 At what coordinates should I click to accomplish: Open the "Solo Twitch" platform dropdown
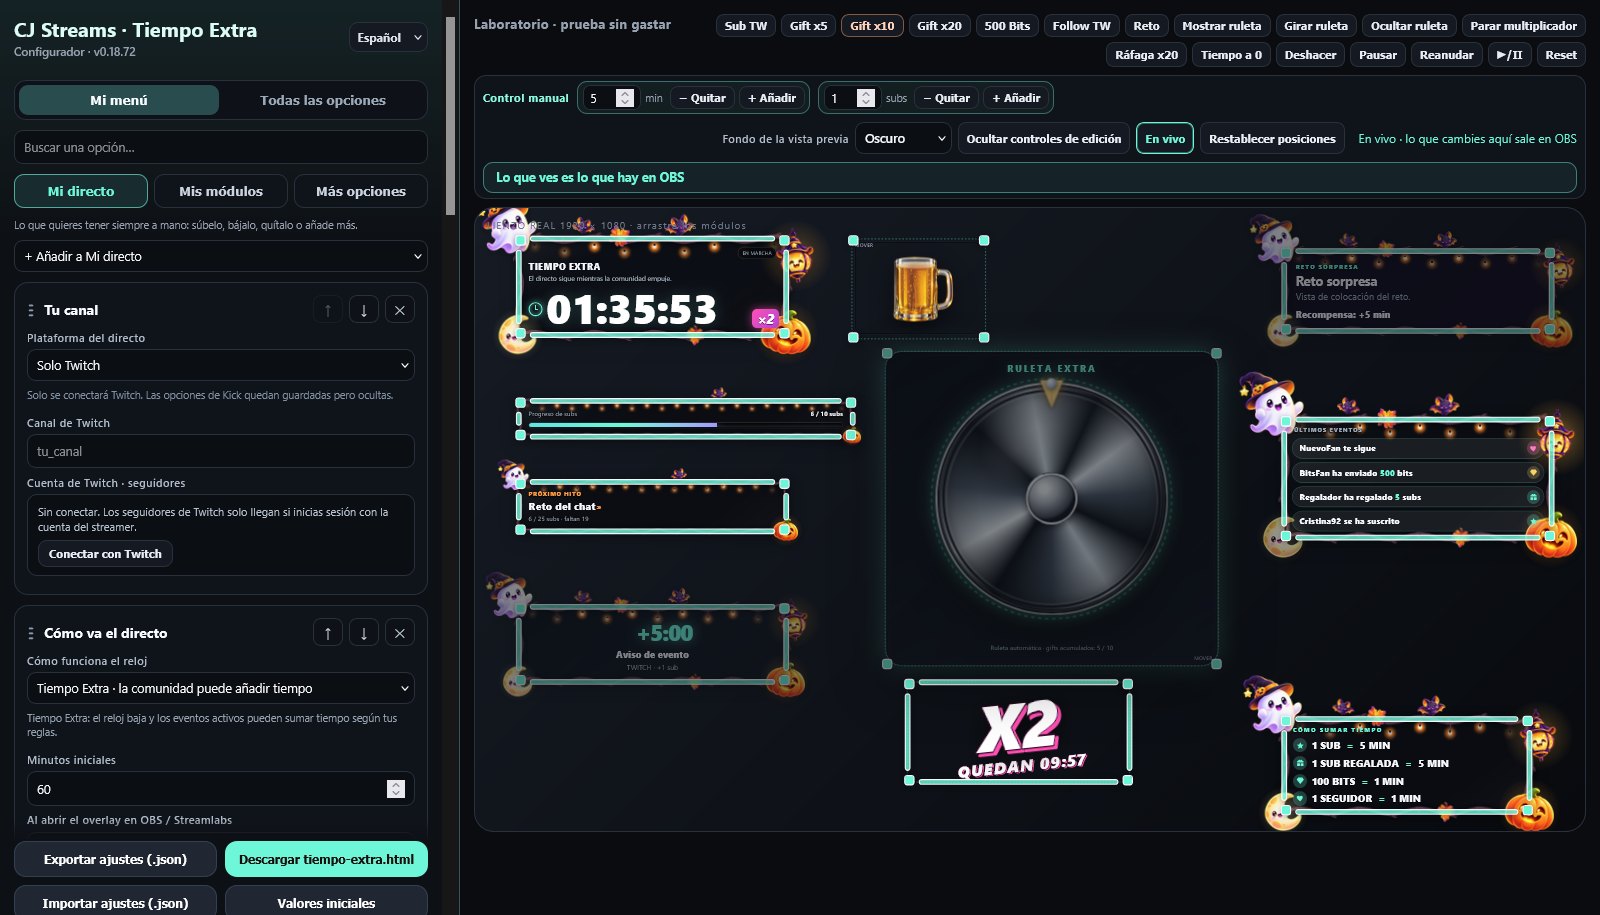[221, 365]
